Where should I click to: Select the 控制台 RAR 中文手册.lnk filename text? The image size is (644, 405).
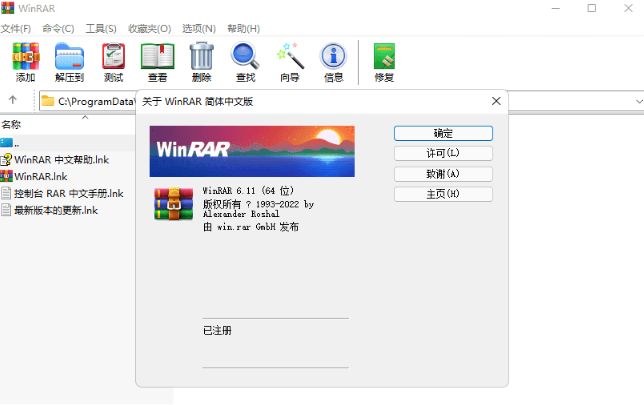tap(69, 193)
